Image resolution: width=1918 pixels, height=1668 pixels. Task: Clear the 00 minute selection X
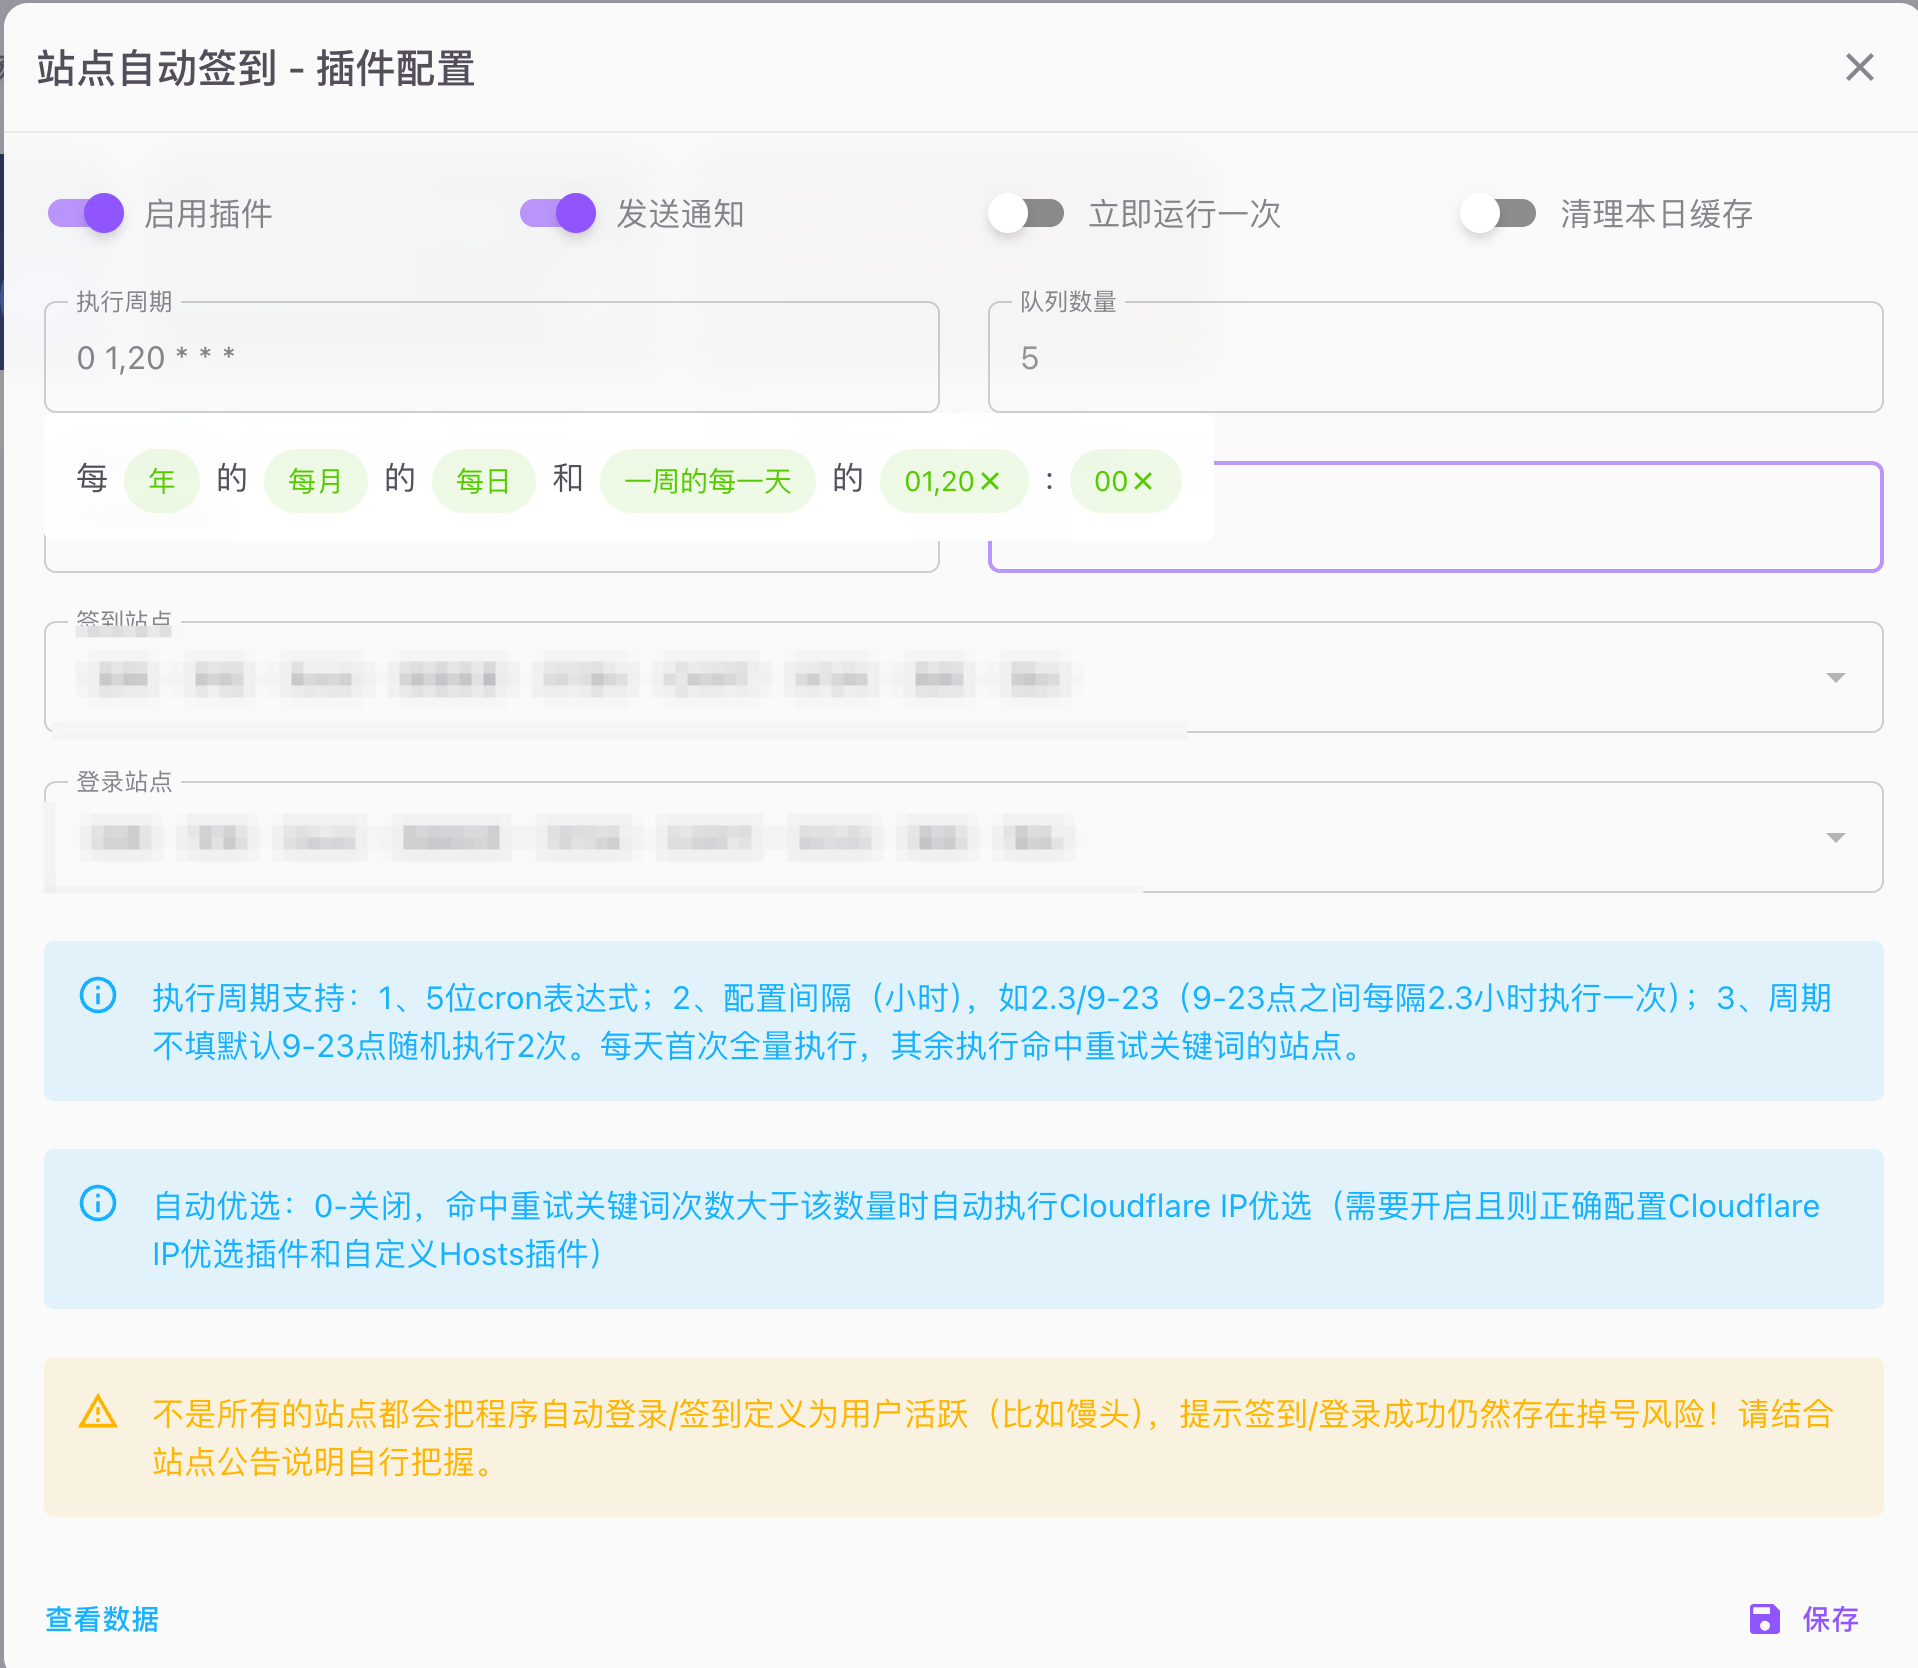tap(1143, 482)
